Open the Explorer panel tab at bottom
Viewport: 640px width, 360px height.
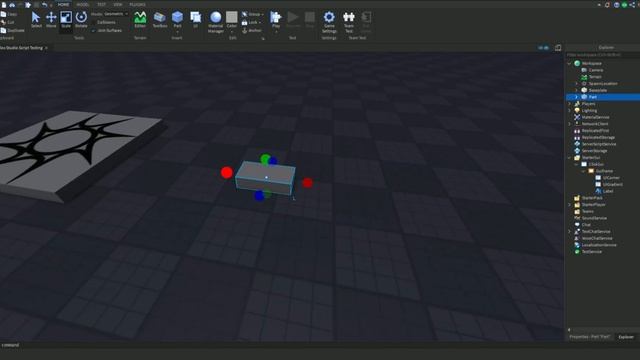coord(626,337)
